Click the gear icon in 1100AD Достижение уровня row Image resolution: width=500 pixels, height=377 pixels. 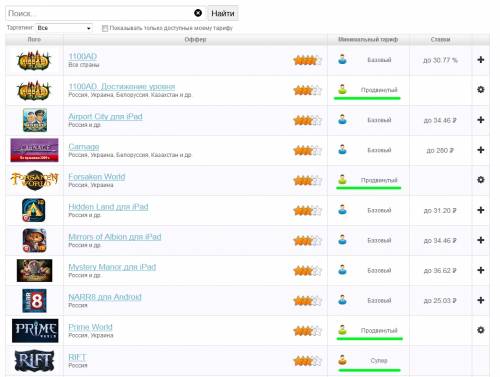click(x=480, y=89)
